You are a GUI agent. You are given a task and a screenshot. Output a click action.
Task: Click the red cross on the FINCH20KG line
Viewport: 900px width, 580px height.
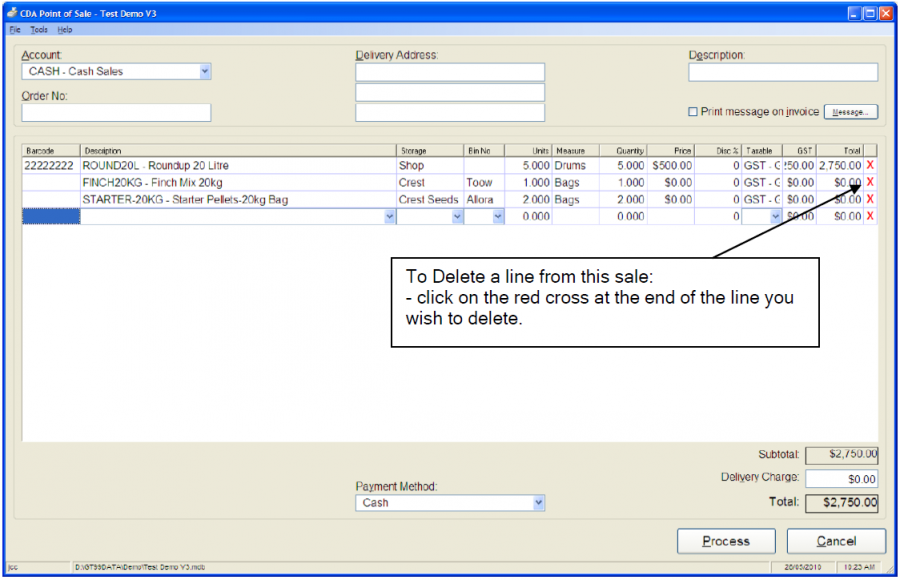(869, 182)
